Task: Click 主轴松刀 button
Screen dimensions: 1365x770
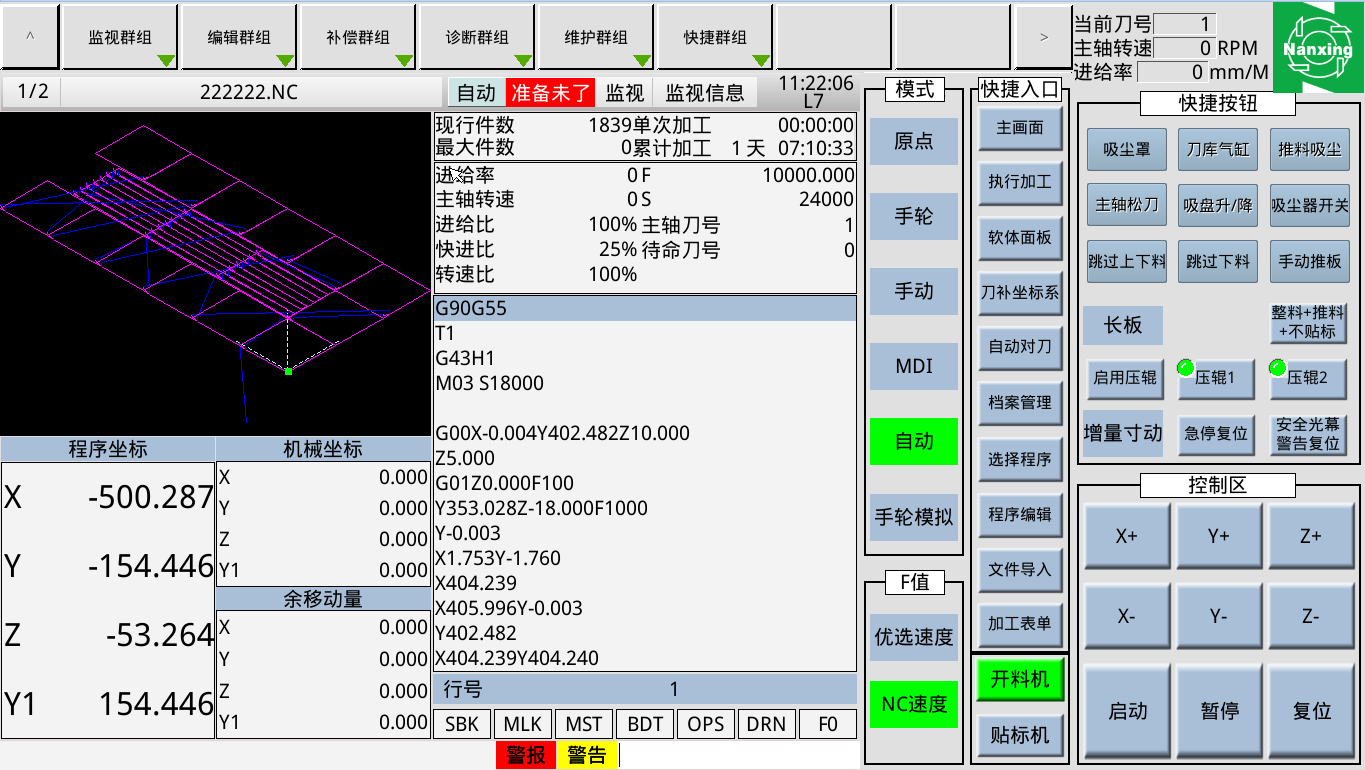Action: point(1127,205)
